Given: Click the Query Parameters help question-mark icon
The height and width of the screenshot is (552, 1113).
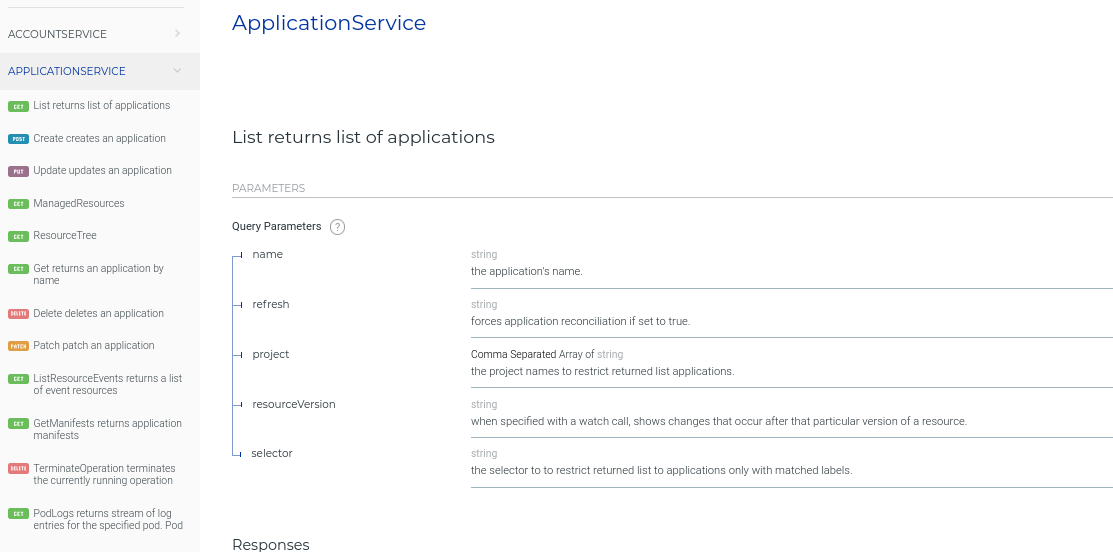Looking at the screenshot, I should point(337,227).
